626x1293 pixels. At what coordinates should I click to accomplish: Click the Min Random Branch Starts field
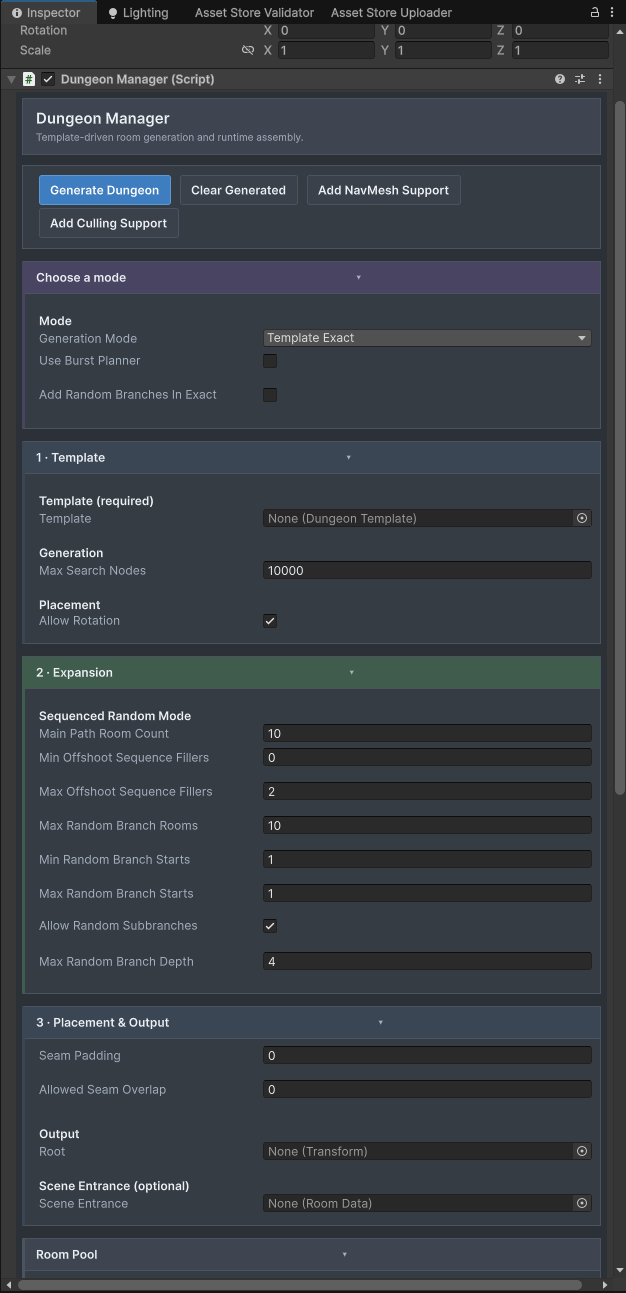[x=427, y=859]
